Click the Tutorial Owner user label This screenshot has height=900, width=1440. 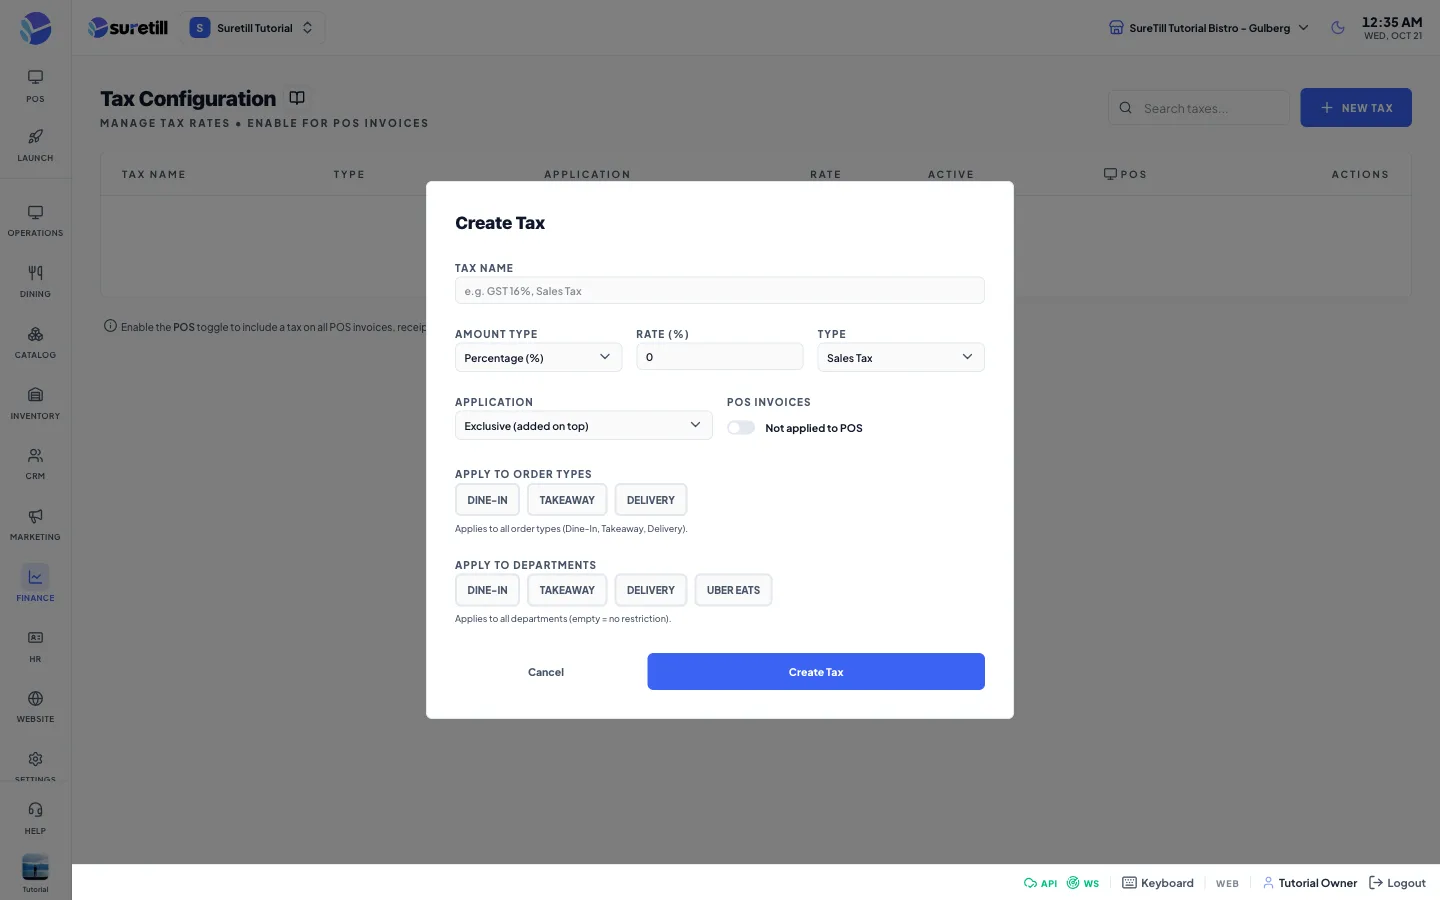point(1309,883)
